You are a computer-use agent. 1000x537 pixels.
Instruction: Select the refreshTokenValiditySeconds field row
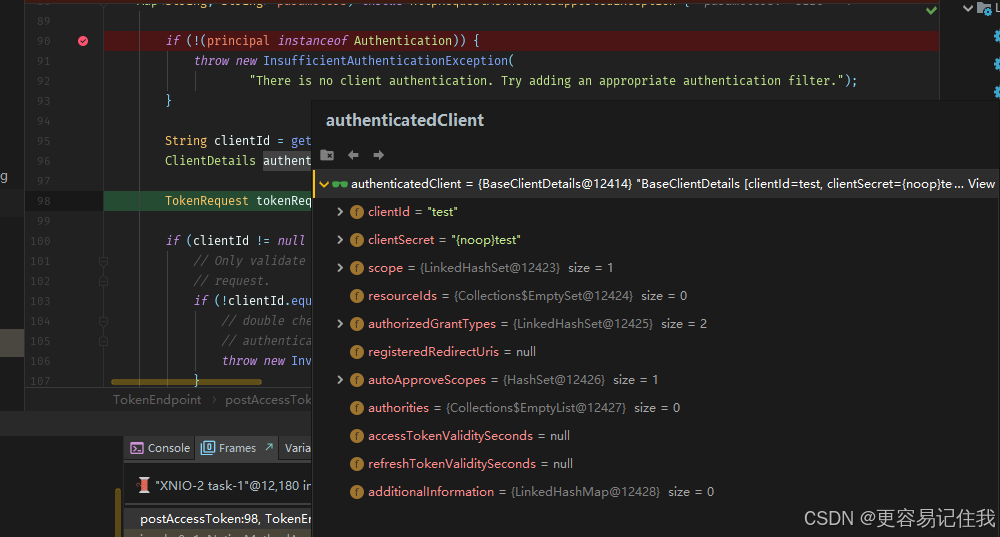(x=656, y=464)
